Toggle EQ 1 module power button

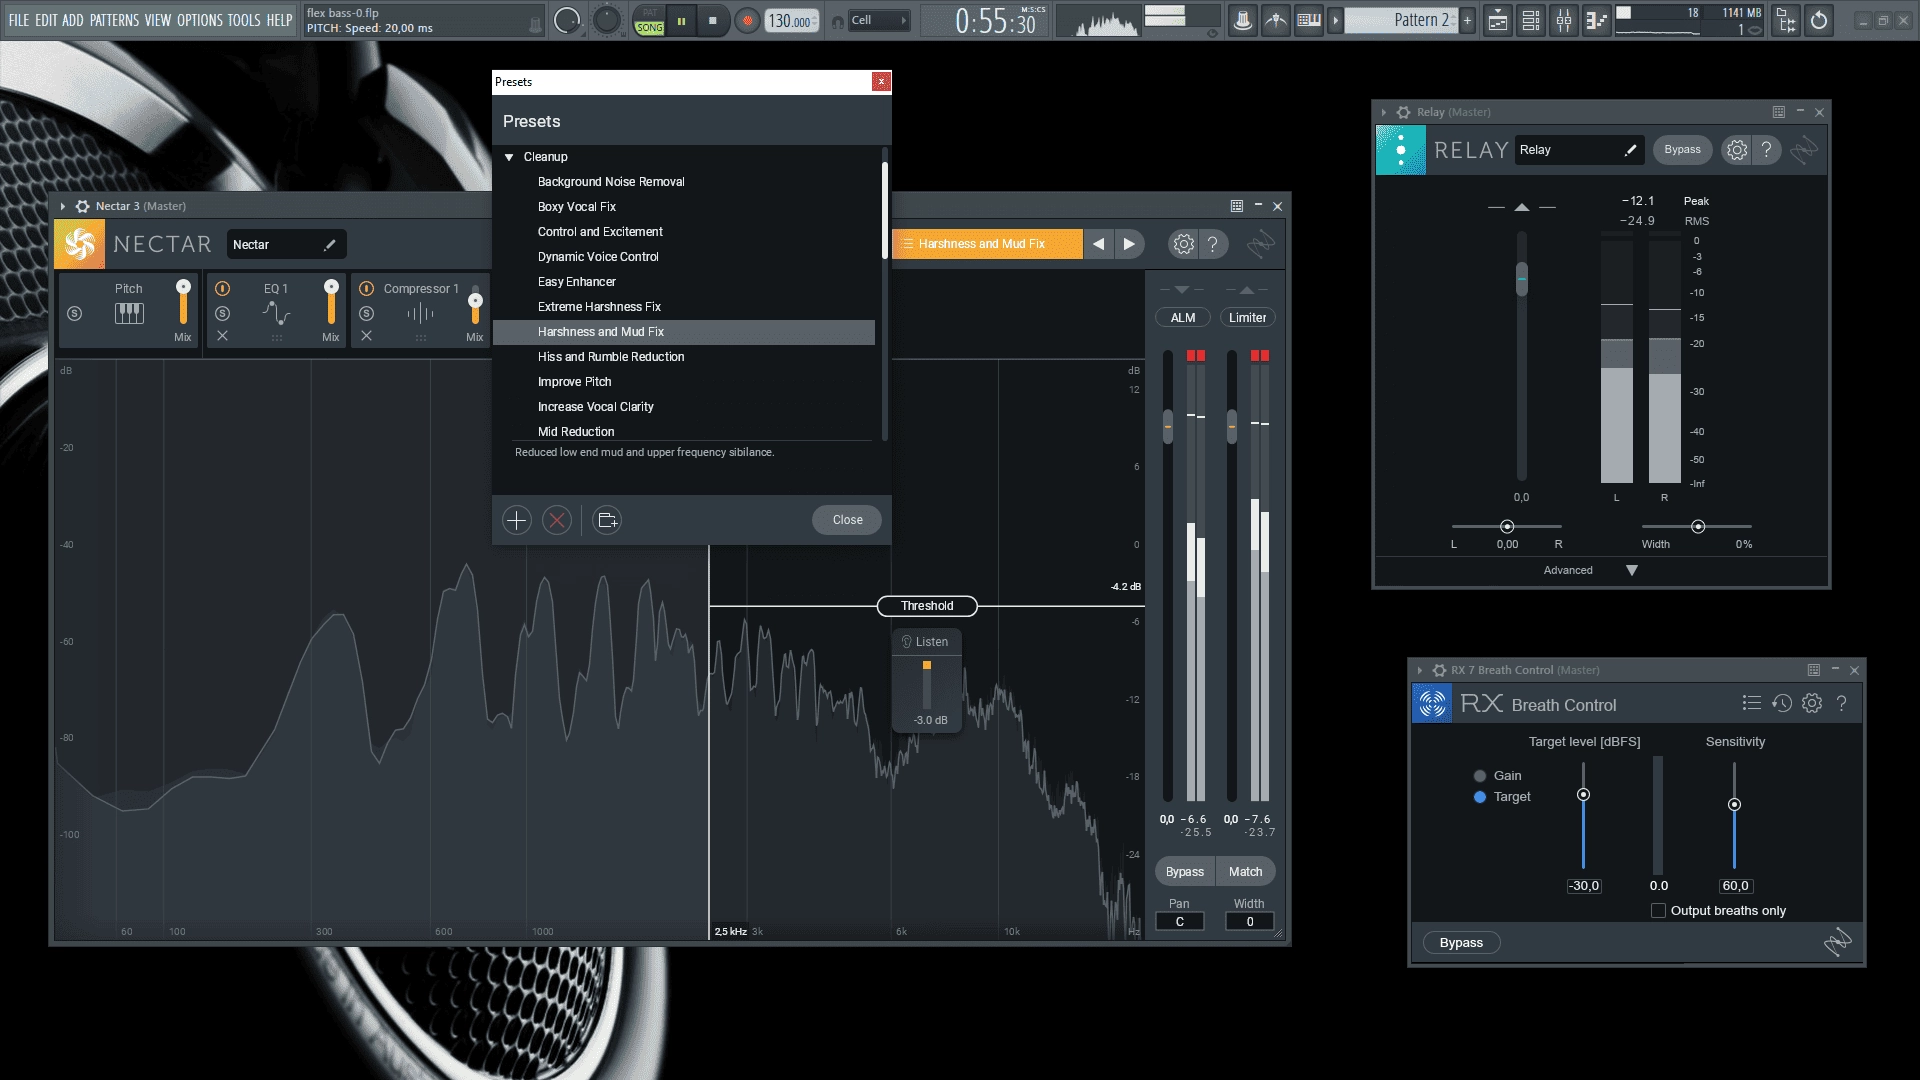click(x=223, y=288)
